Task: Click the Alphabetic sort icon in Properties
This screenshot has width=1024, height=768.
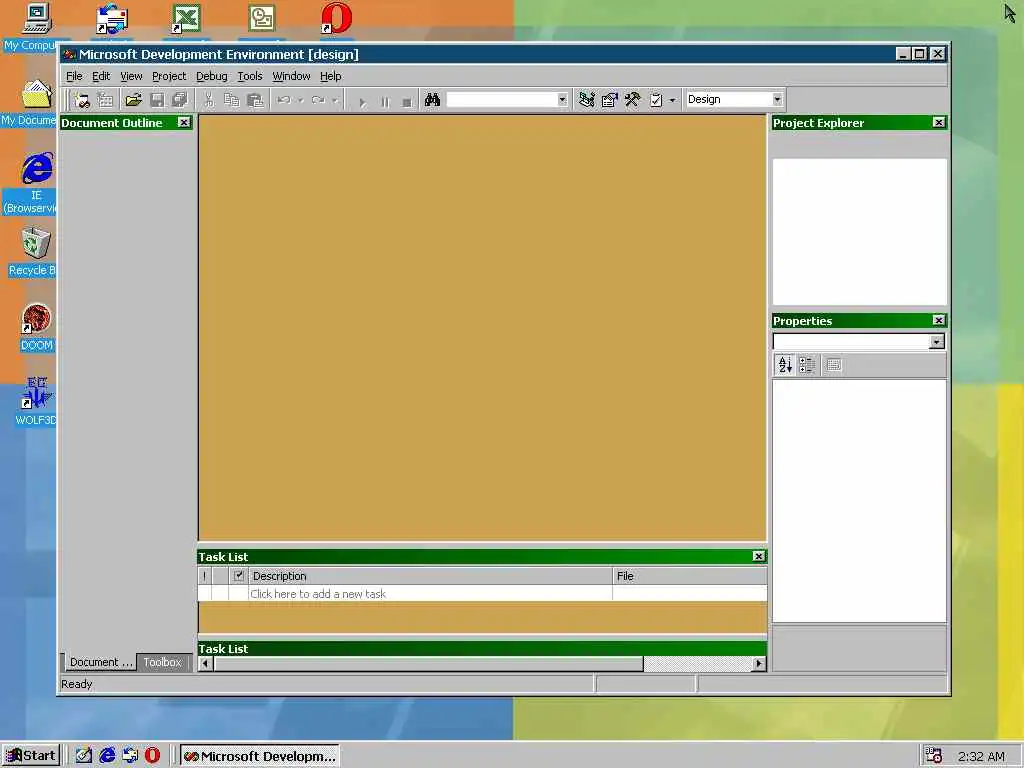Action: pos(785,365)
